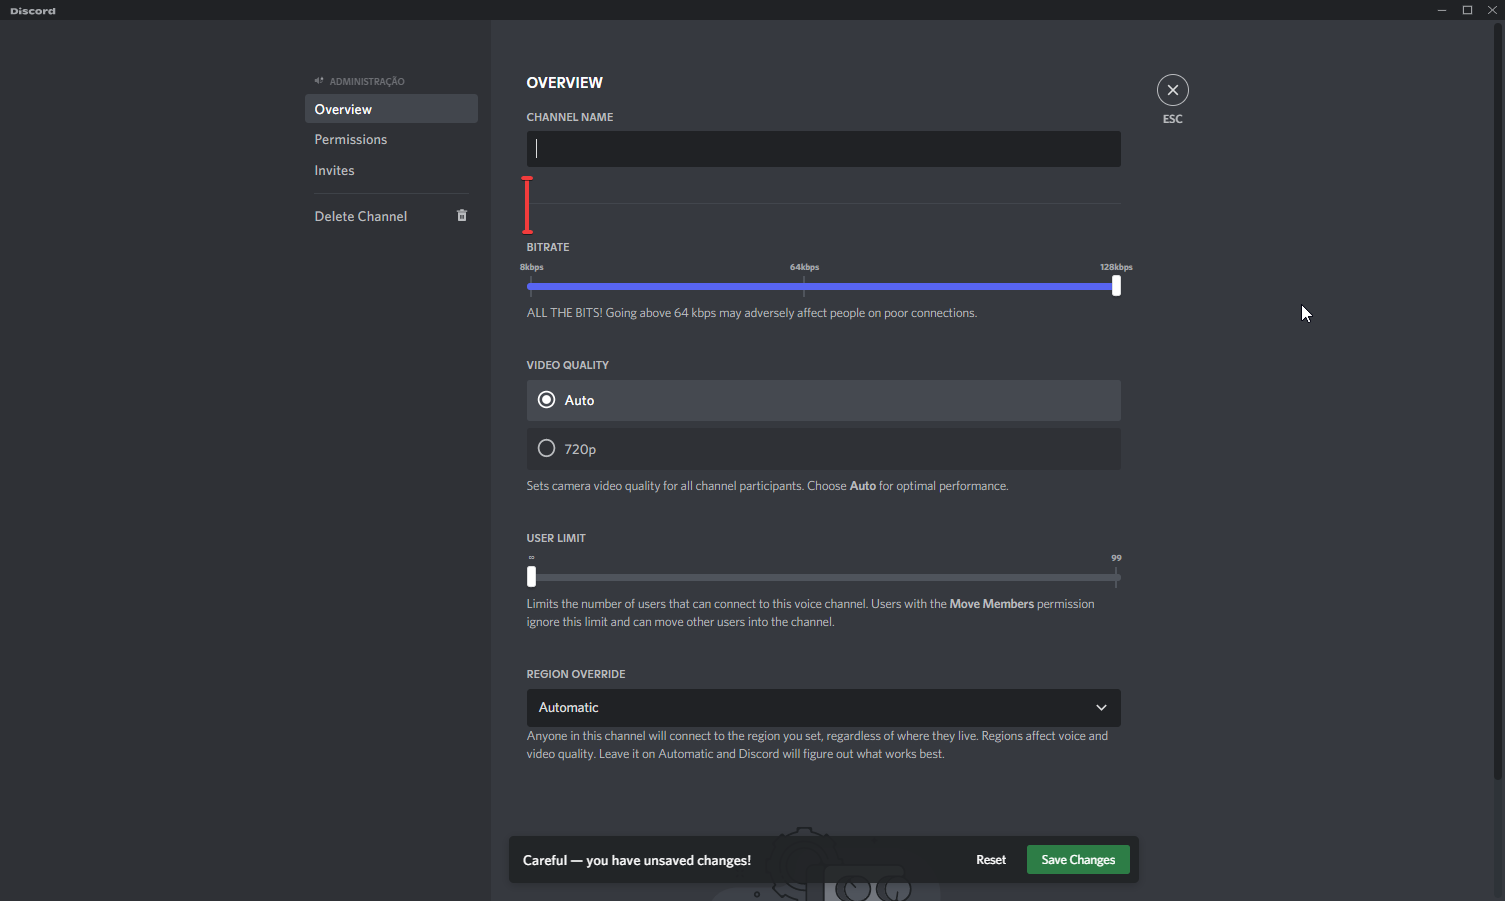
Task: Reset the unsaved channel changes
Action: click(990, 859)
